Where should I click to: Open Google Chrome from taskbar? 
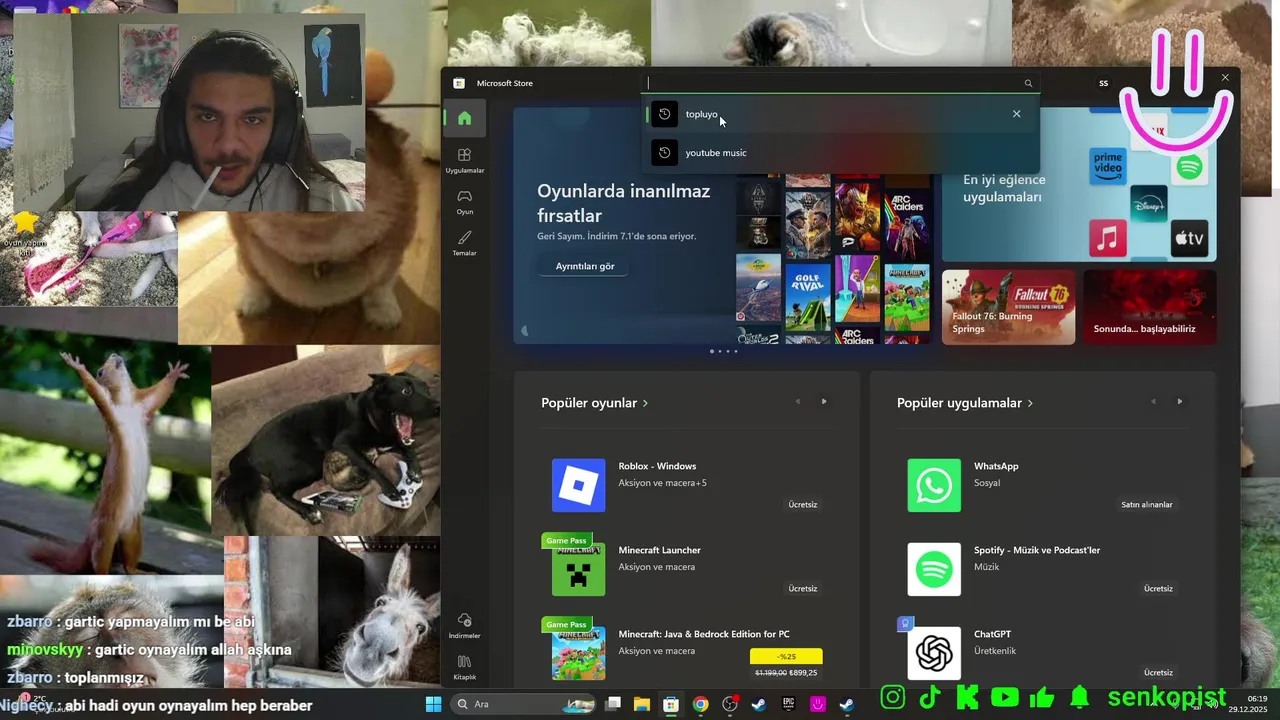[x=700, y=704]
